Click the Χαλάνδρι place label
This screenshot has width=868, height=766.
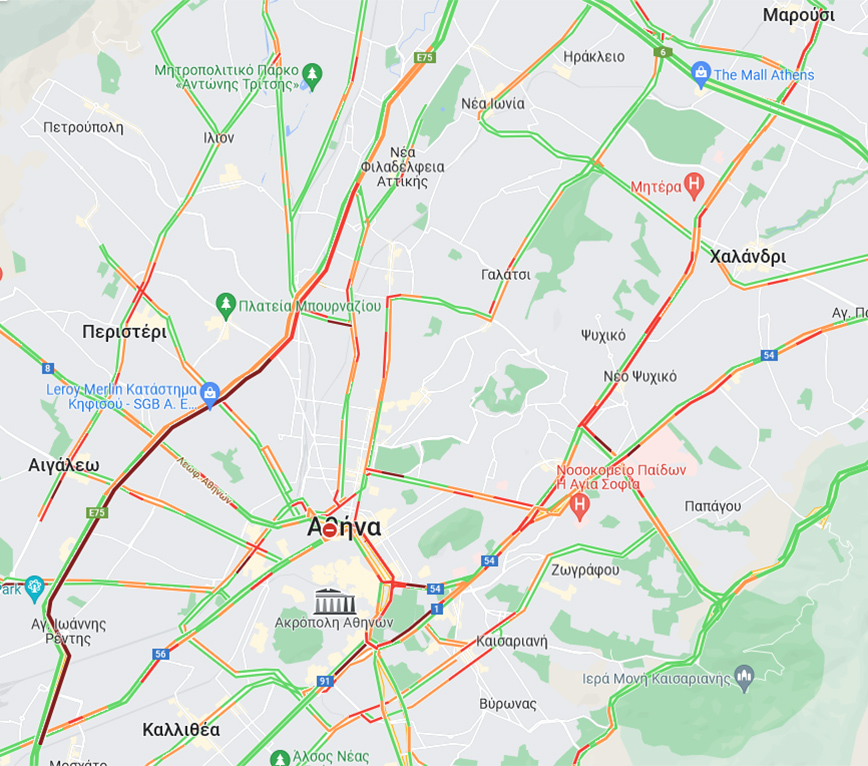[747, 257]
